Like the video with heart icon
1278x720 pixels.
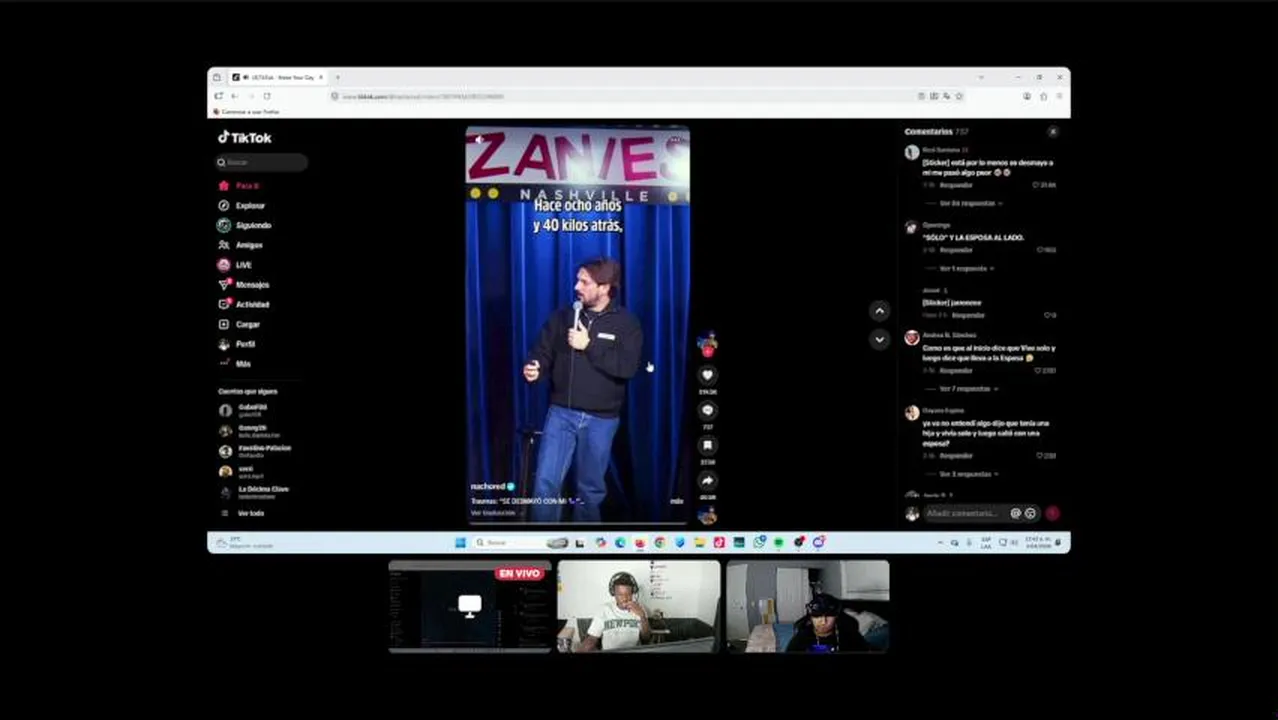pyautogui.click(x=707, y=375)
